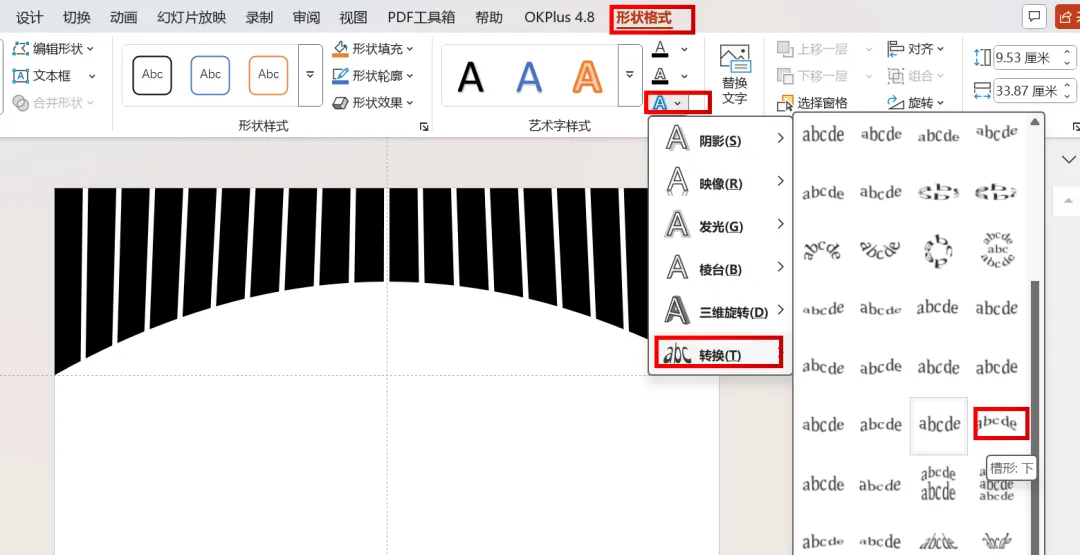
Task: Choose the 转换(T) transform menu item
Action: click(720, 355)
